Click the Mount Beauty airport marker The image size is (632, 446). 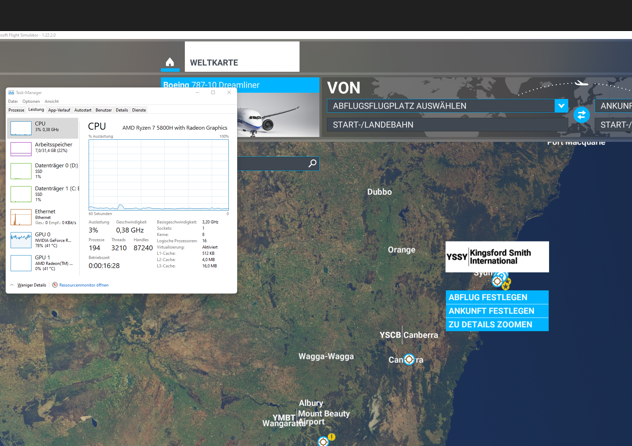[323, 440]
